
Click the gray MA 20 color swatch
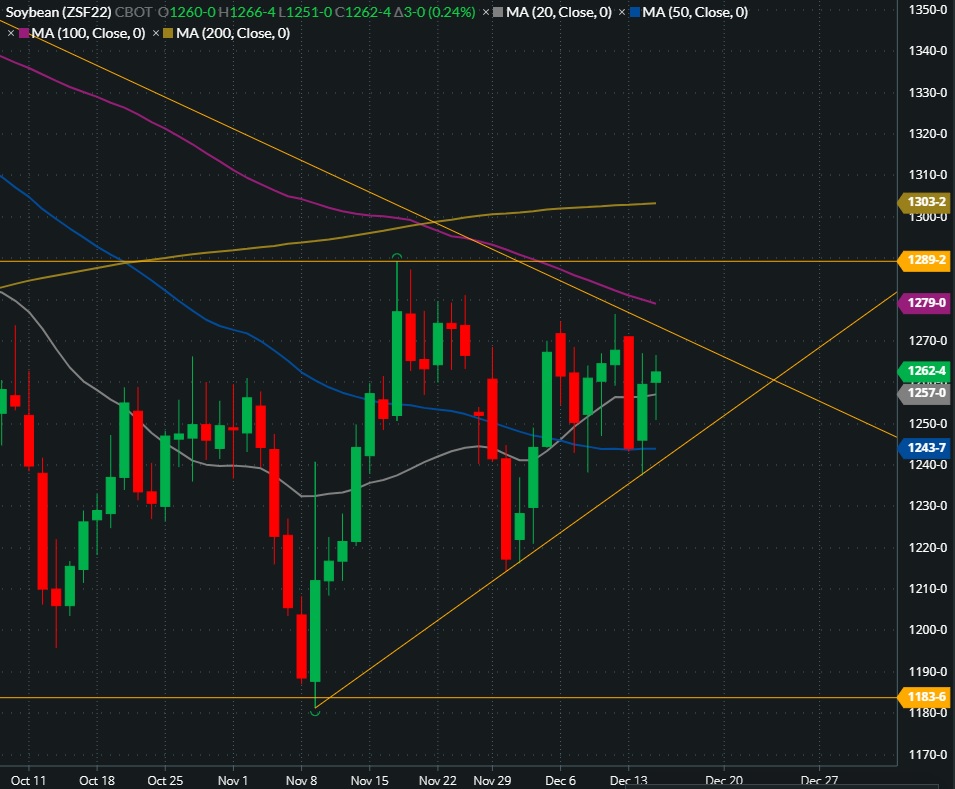[498, 13]
